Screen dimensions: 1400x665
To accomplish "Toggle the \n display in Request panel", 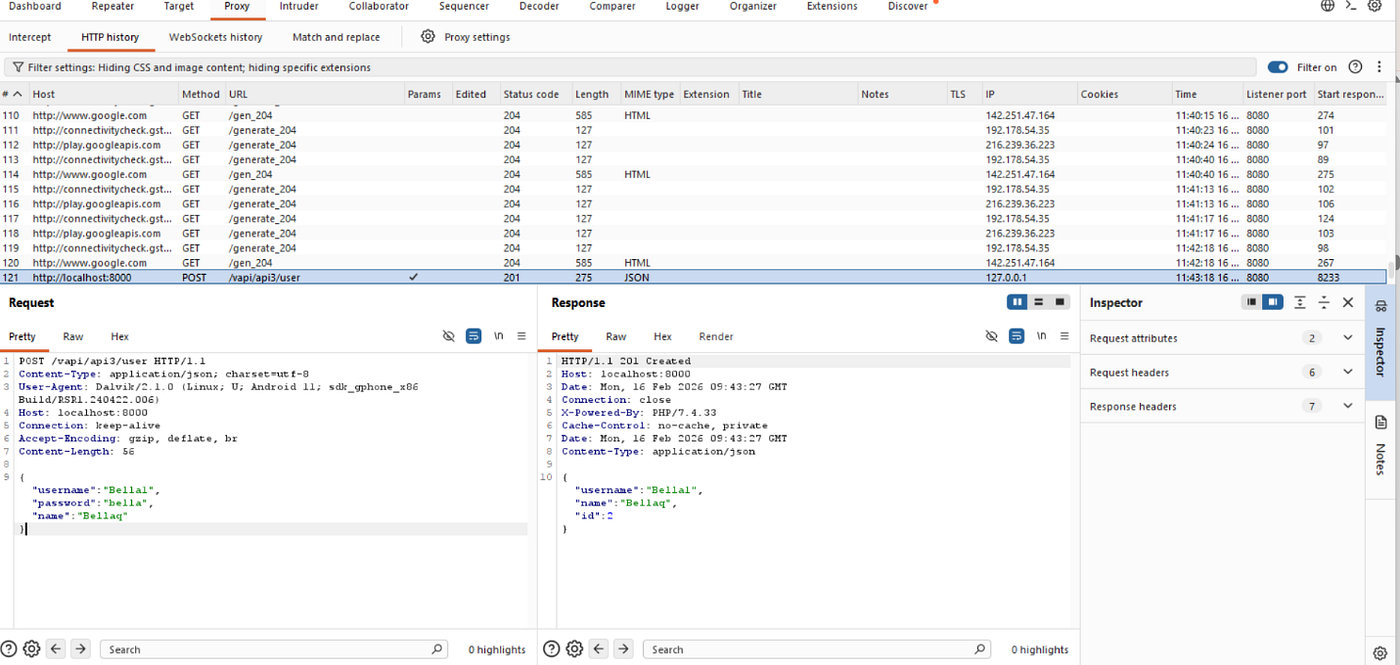I will [x=498, y=337].
